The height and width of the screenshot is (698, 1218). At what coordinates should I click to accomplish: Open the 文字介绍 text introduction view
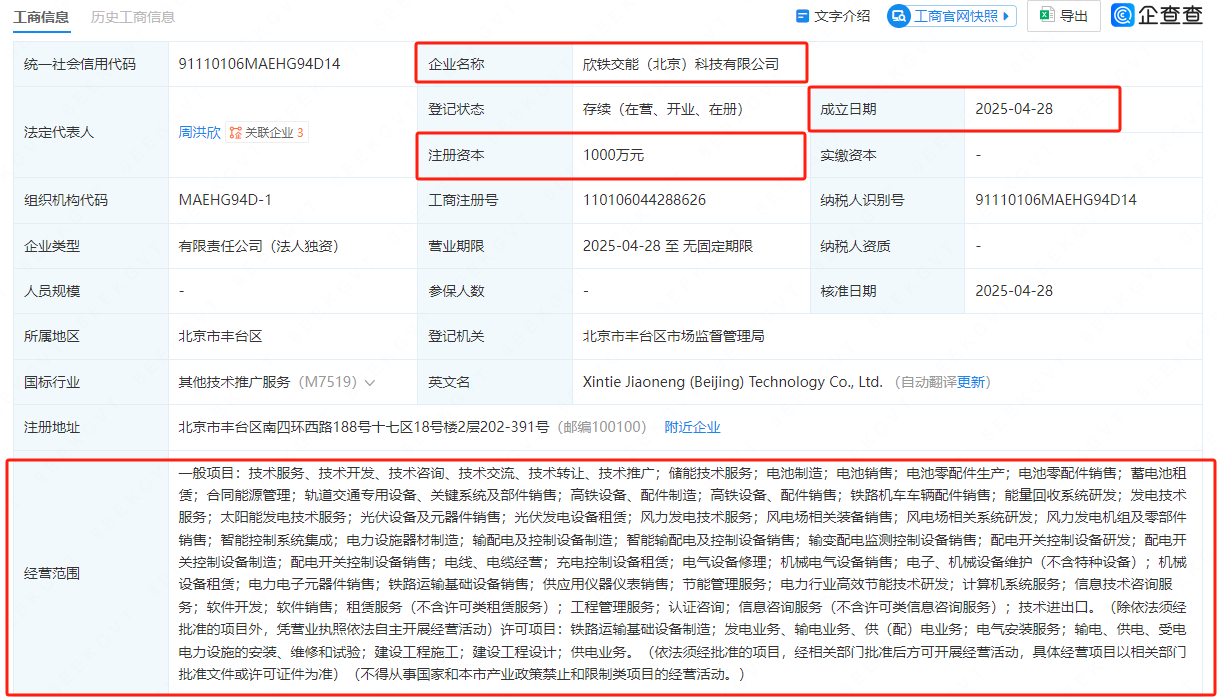(832, 16)
